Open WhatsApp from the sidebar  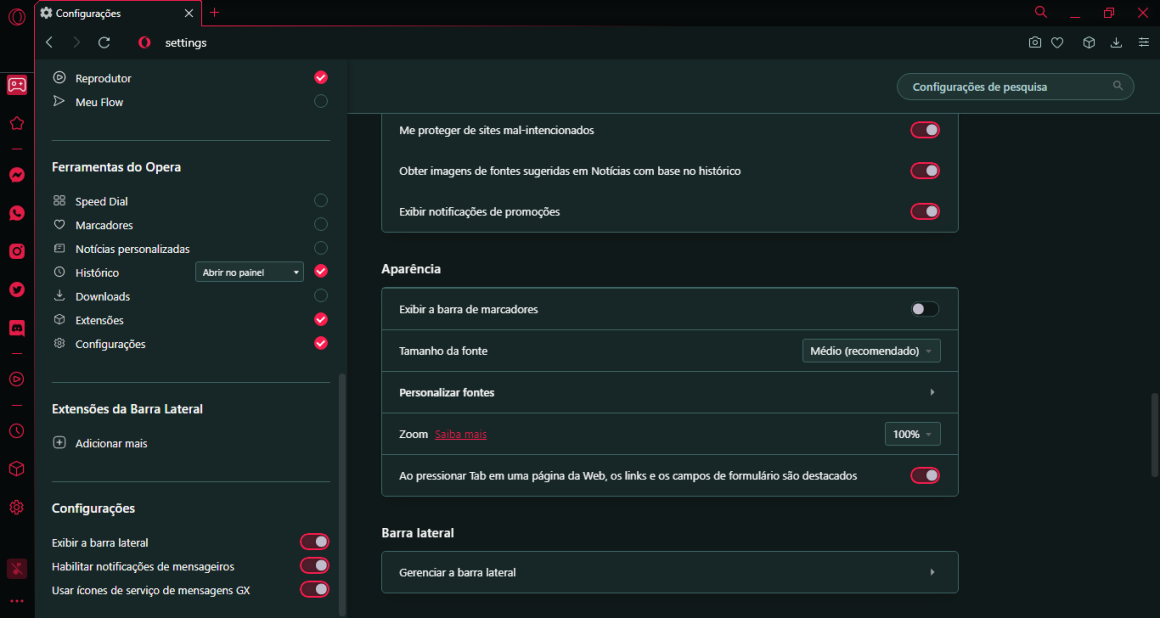coord(17,213)
